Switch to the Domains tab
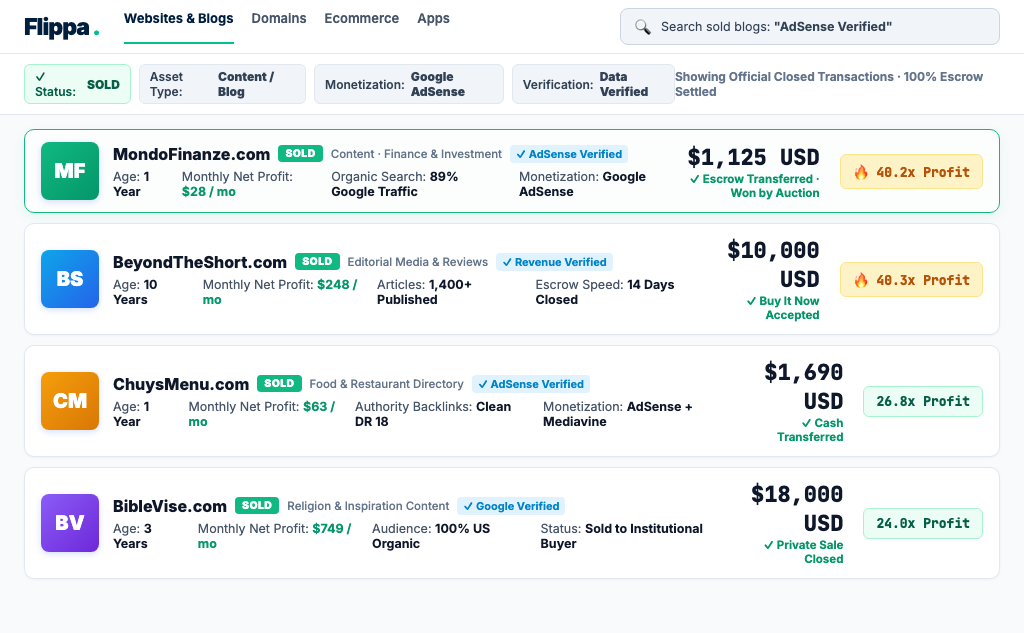The image size is (1024, 633). click(x=279, y=18)
